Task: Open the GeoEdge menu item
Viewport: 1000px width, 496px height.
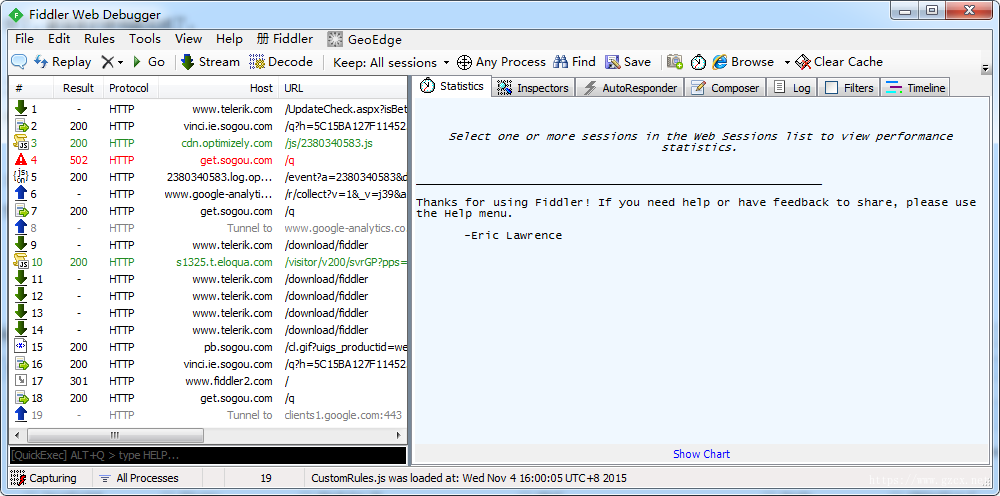Action: pyautogui.click(x=365, y=40)
